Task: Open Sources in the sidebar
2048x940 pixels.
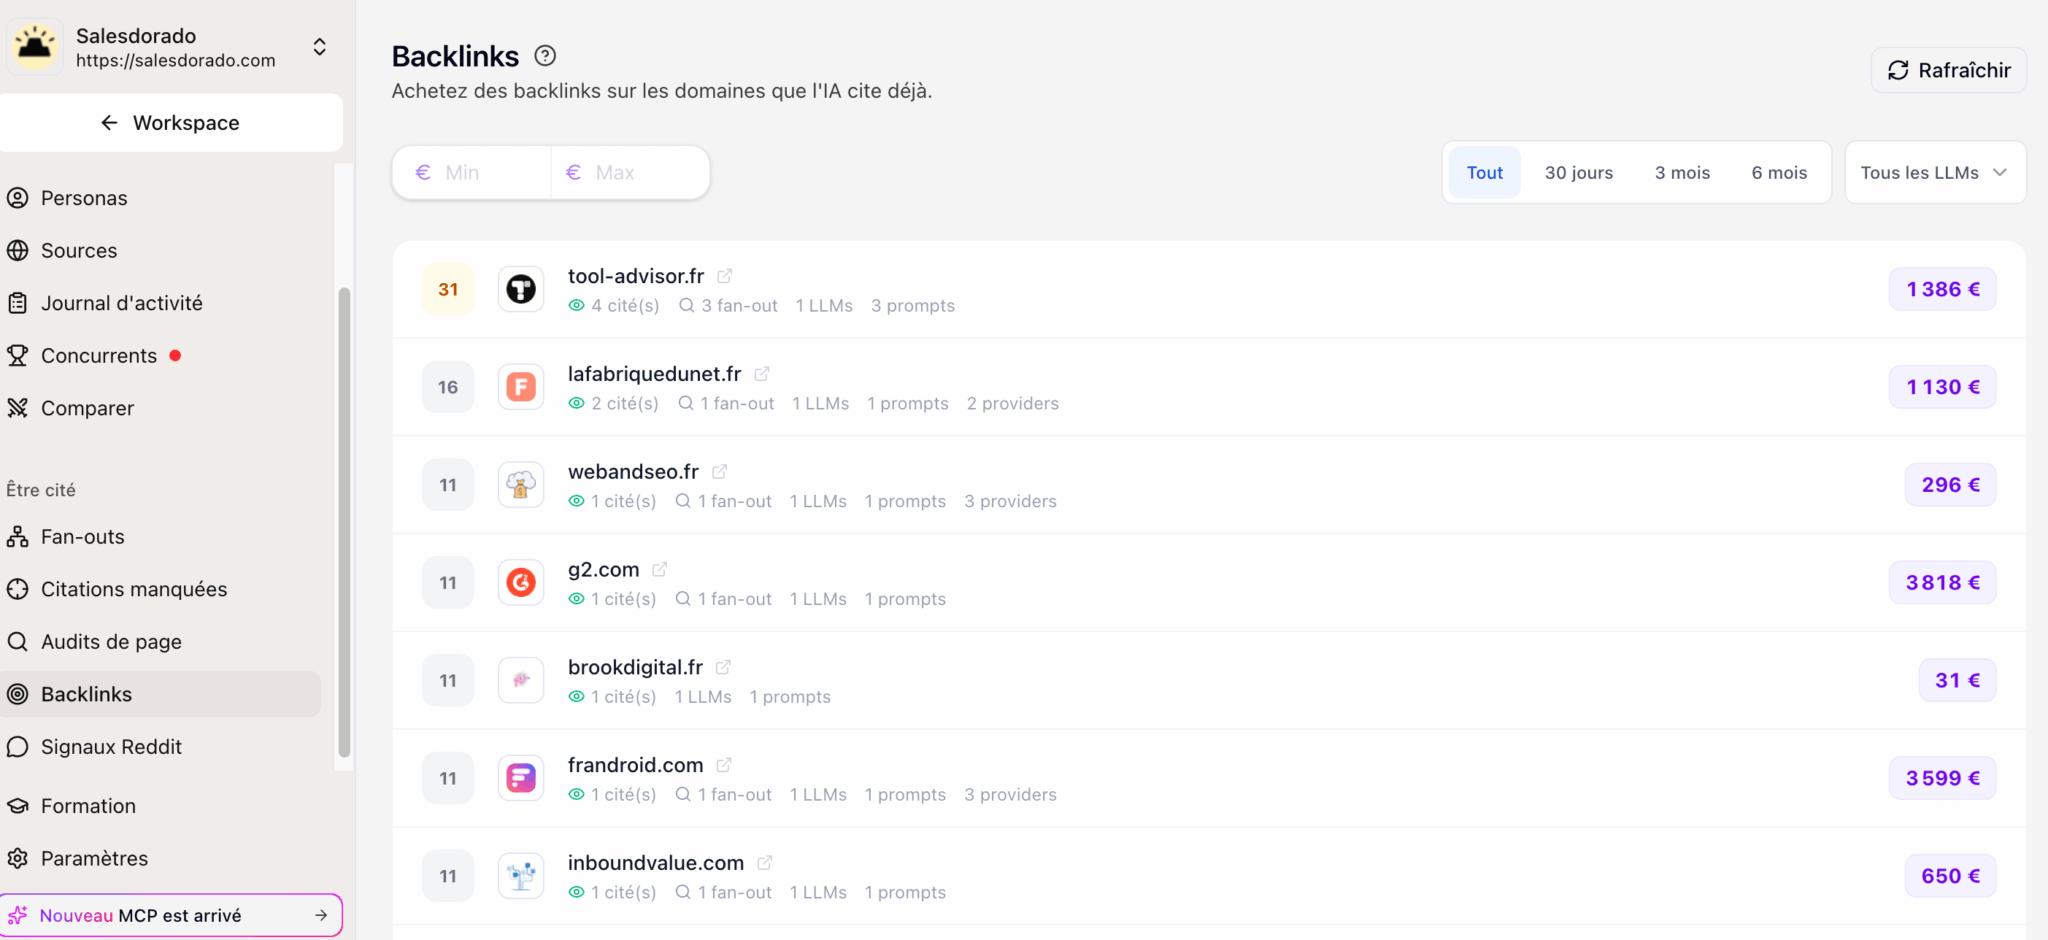Action: click(x=160, y=251)
